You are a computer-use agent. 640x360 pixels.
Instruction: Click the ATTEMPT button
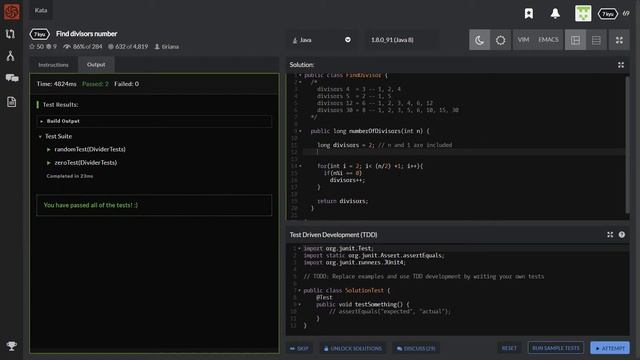coord(610,348)
